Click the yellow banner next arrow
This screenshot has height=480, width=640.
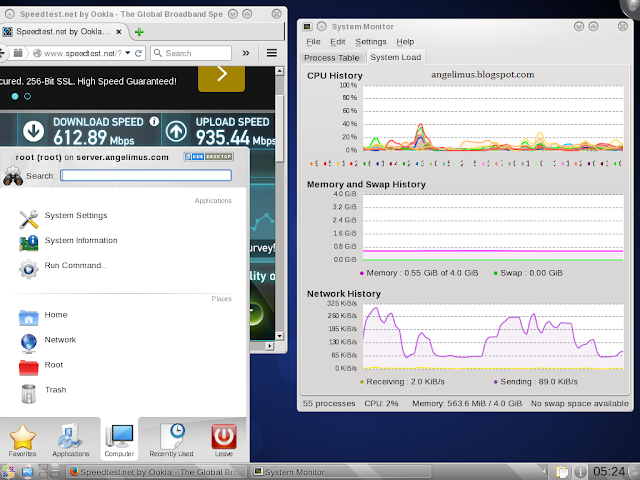click(222, 76)
